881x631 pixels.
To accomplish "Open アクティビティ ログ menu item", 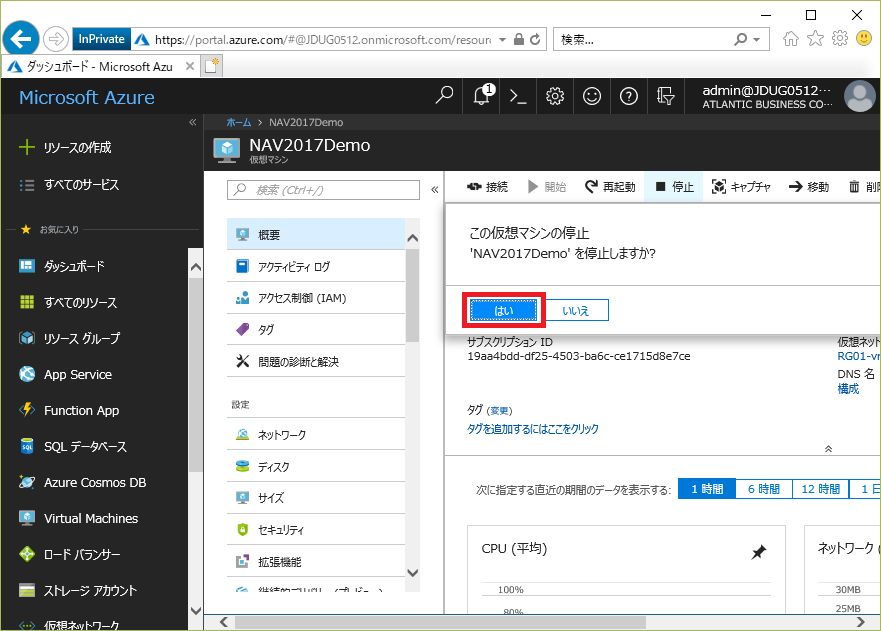I will click(316, 266).
